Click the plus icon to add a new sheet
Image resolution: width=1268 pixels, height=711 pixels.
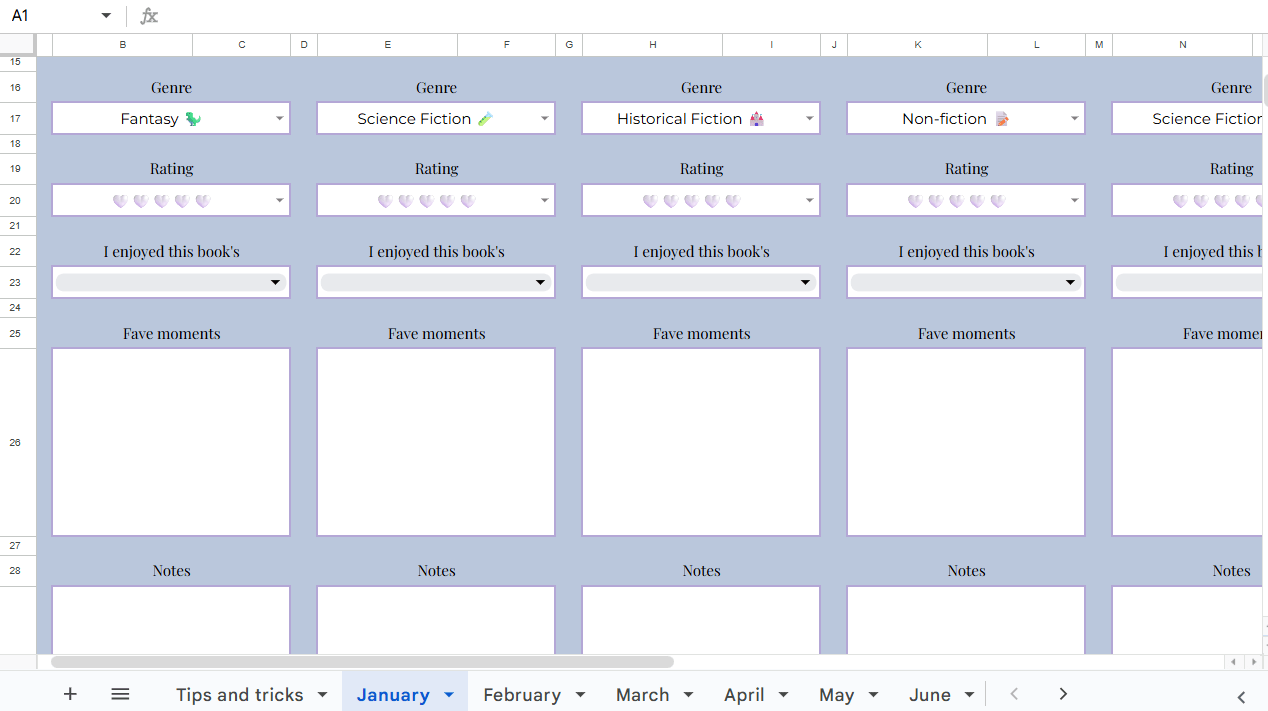coord(70,694)
